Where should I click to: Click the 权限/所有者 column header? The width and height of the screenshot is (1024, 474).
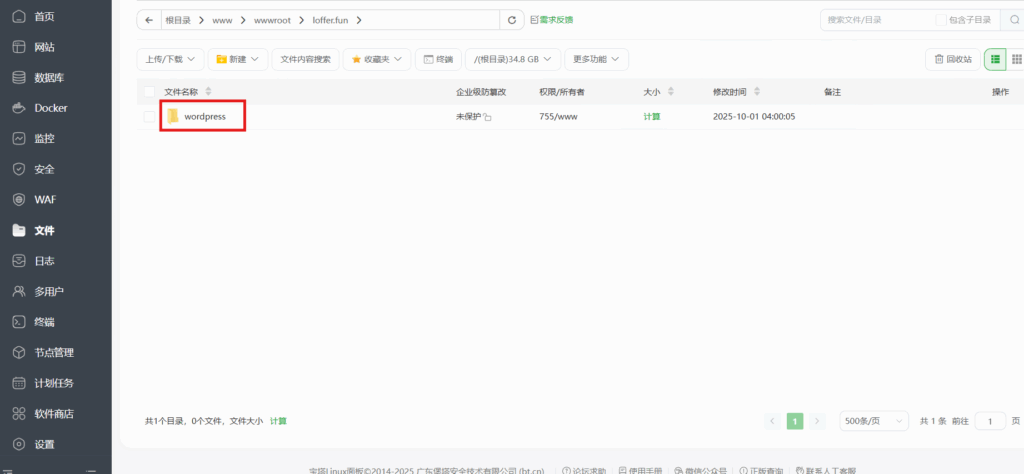coord(562,92)
